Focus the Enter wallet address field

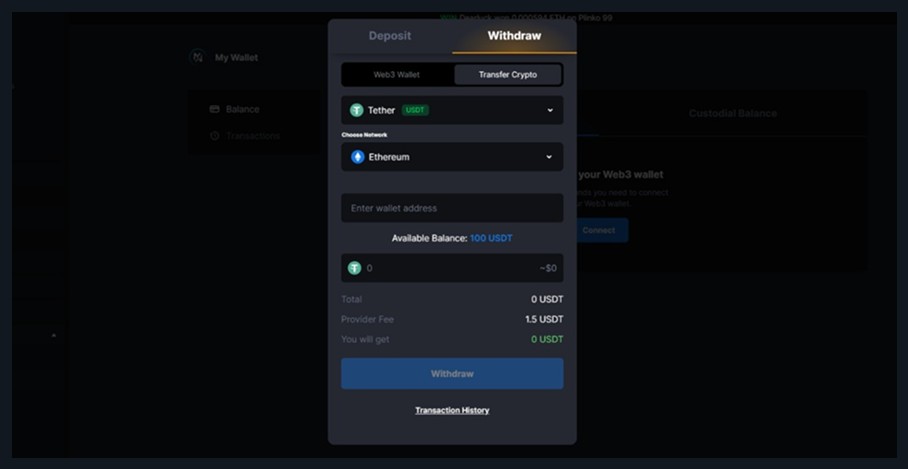[x=452, y=208]
